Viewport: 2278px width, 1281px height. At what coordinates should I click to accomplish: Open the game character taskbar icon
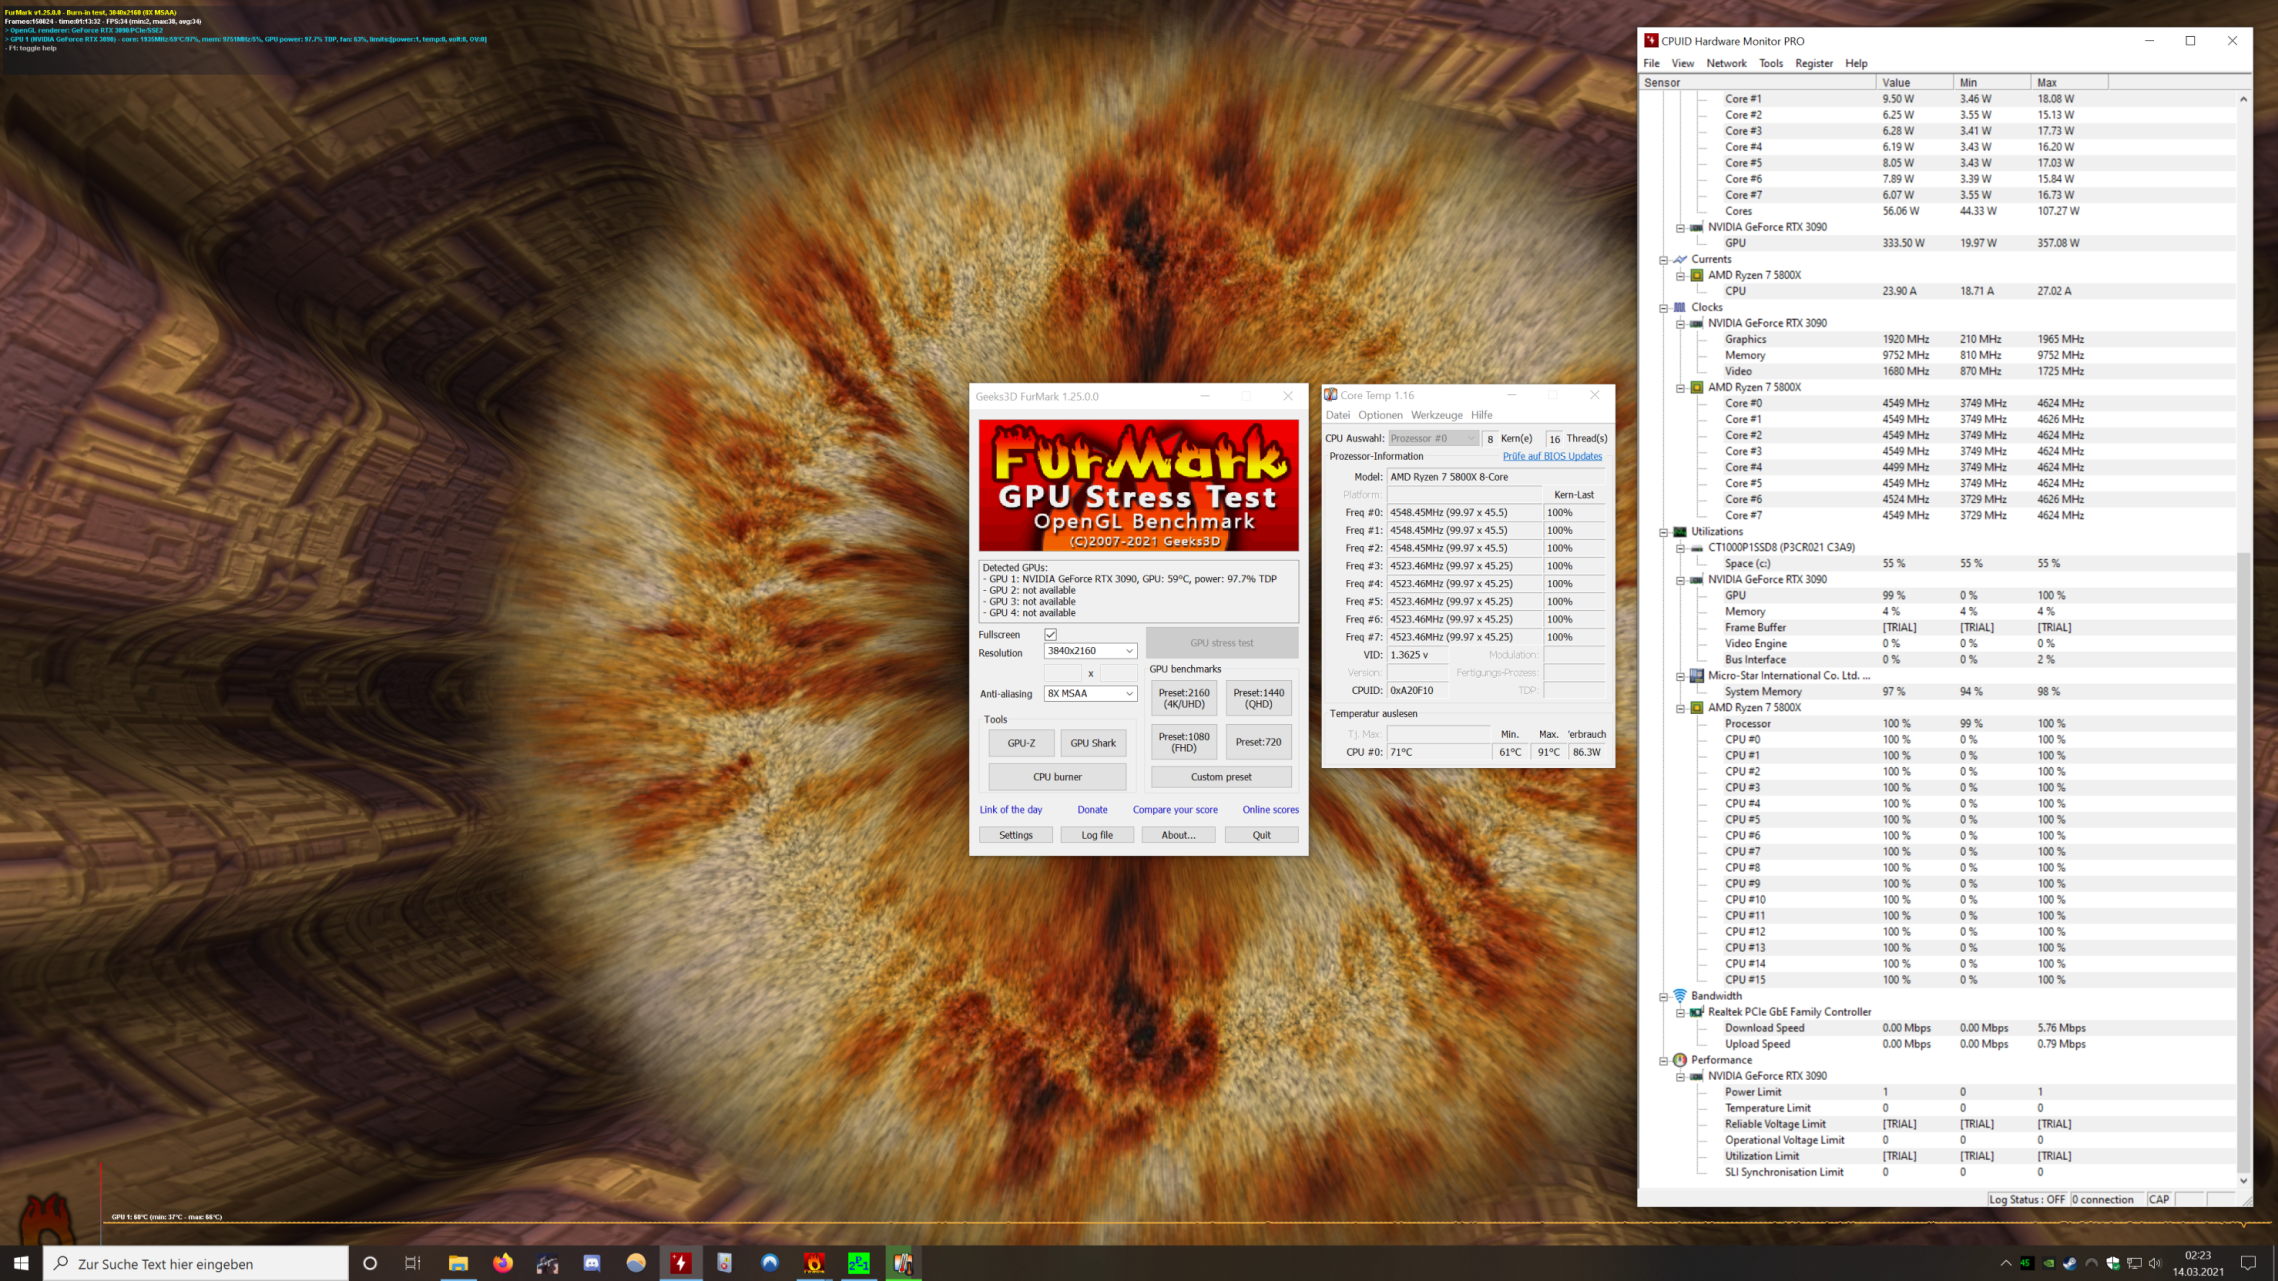[x=547, y=1263]
